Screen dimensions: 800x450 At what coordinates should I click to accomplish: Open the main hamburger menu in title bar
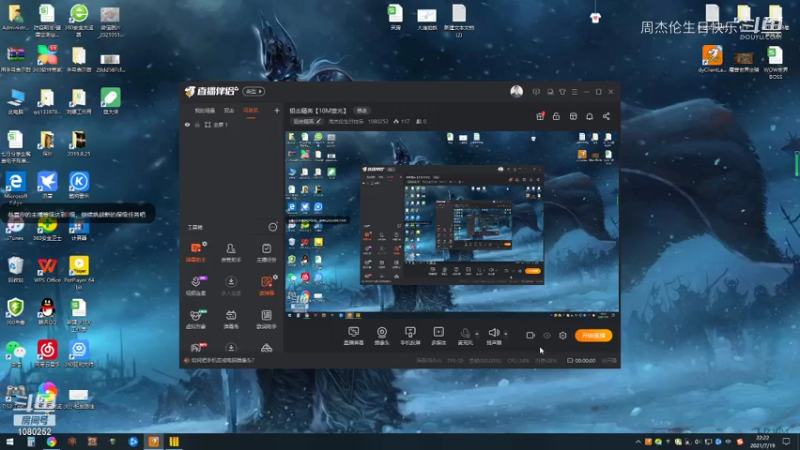pyautogui.click(x=574, y=92)
